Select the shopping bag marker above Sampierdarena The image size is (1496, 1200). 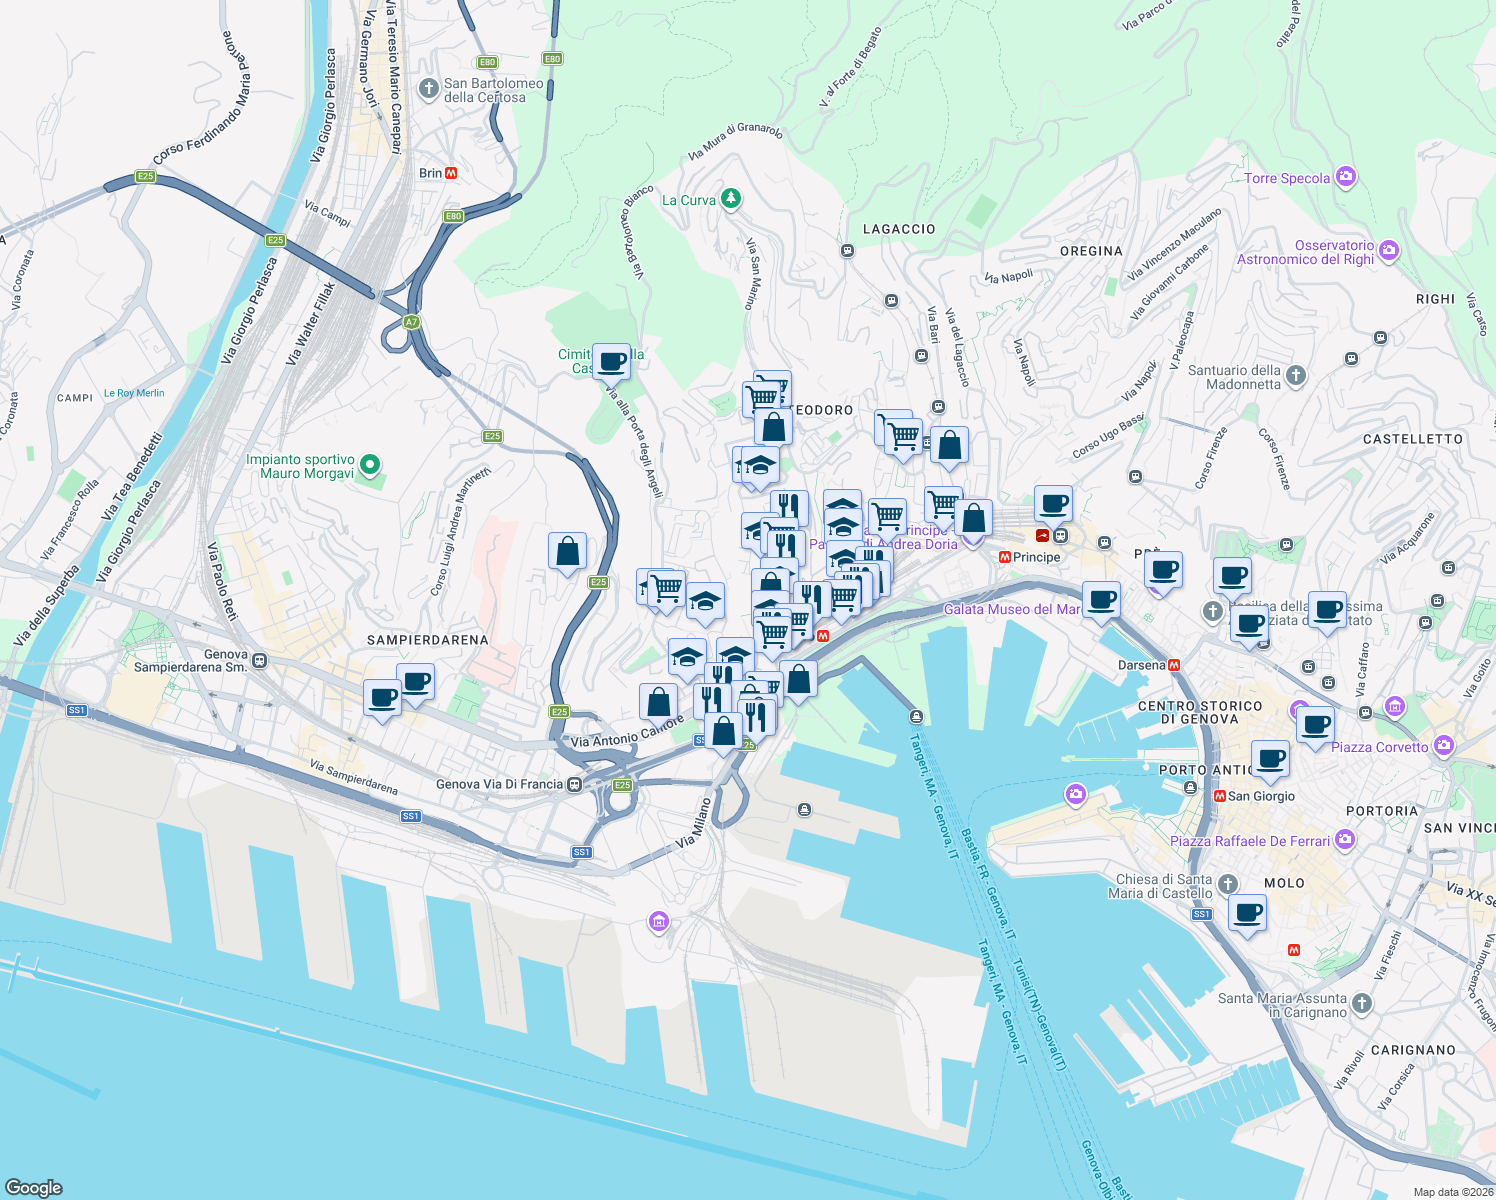(x=567, y=553)
